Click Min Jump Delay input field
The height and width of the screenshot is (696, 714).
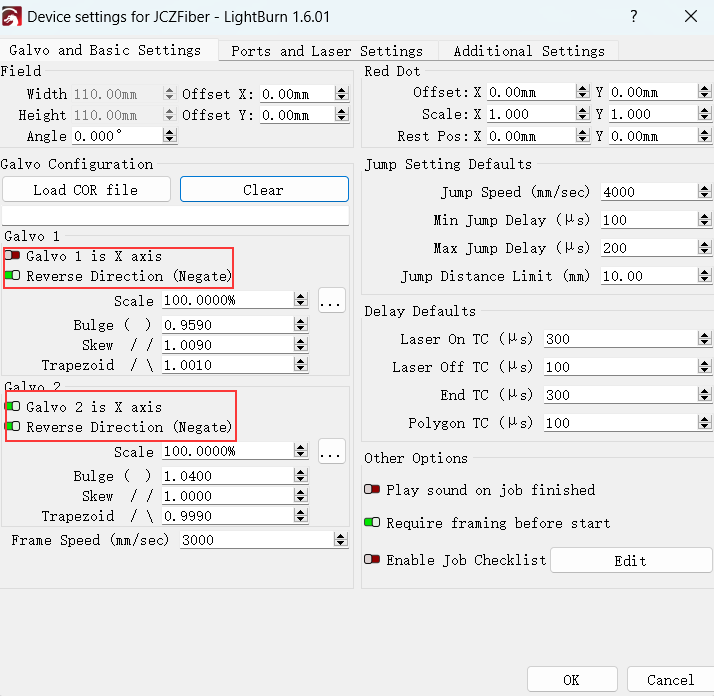coord(649,220)
